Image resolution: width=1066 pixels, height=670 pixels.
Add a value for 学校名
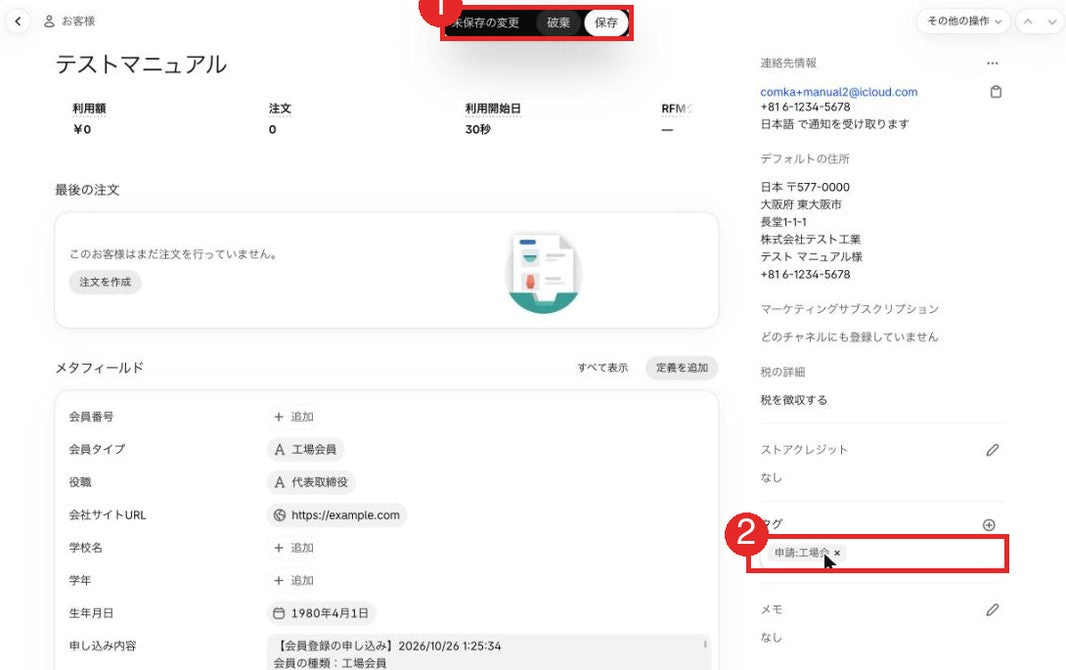[294, 548]
